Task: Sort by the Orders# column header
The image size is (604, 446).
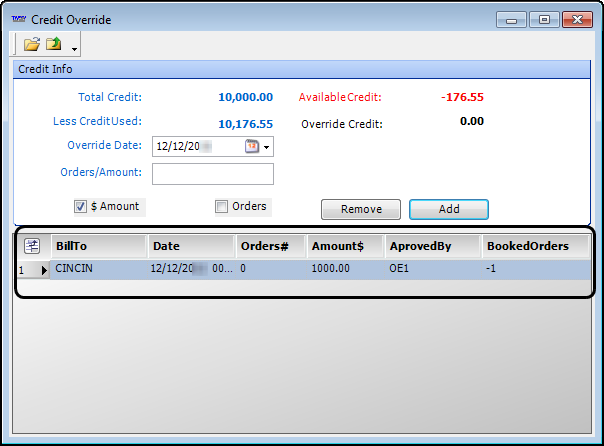Action: pos(272,246)
